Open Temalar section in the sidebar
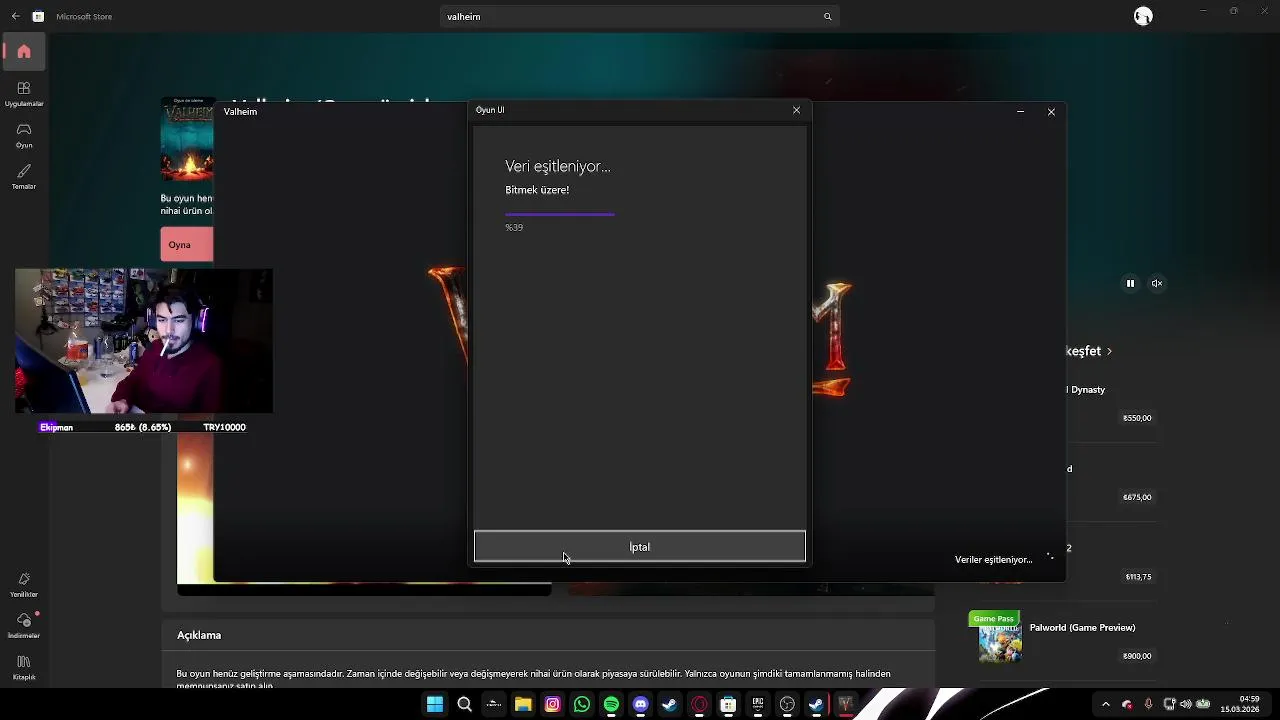Viewport: 1280px width, 720px height. click(24, 177)
